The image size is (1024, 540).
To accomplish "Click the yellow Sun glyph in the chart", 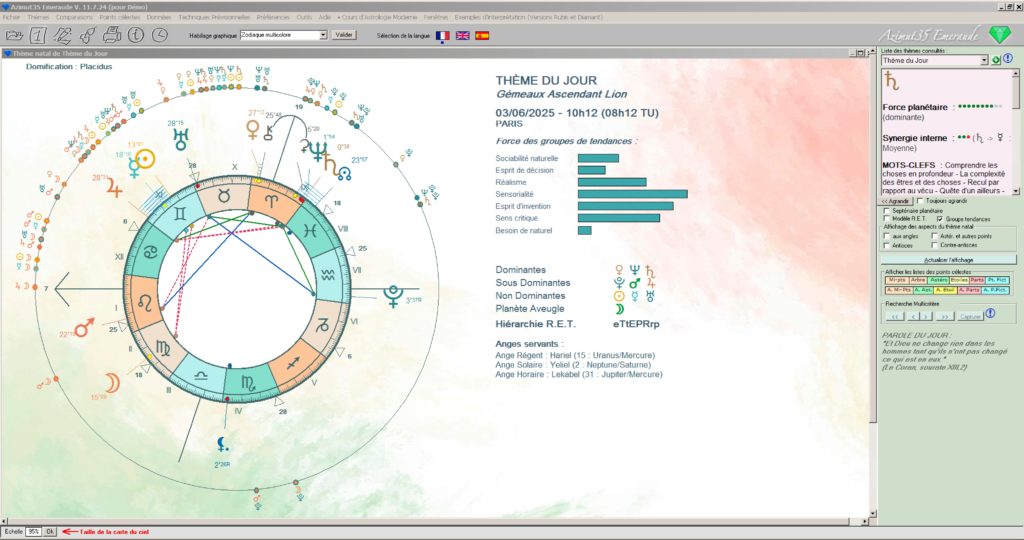I will point(144,159).
